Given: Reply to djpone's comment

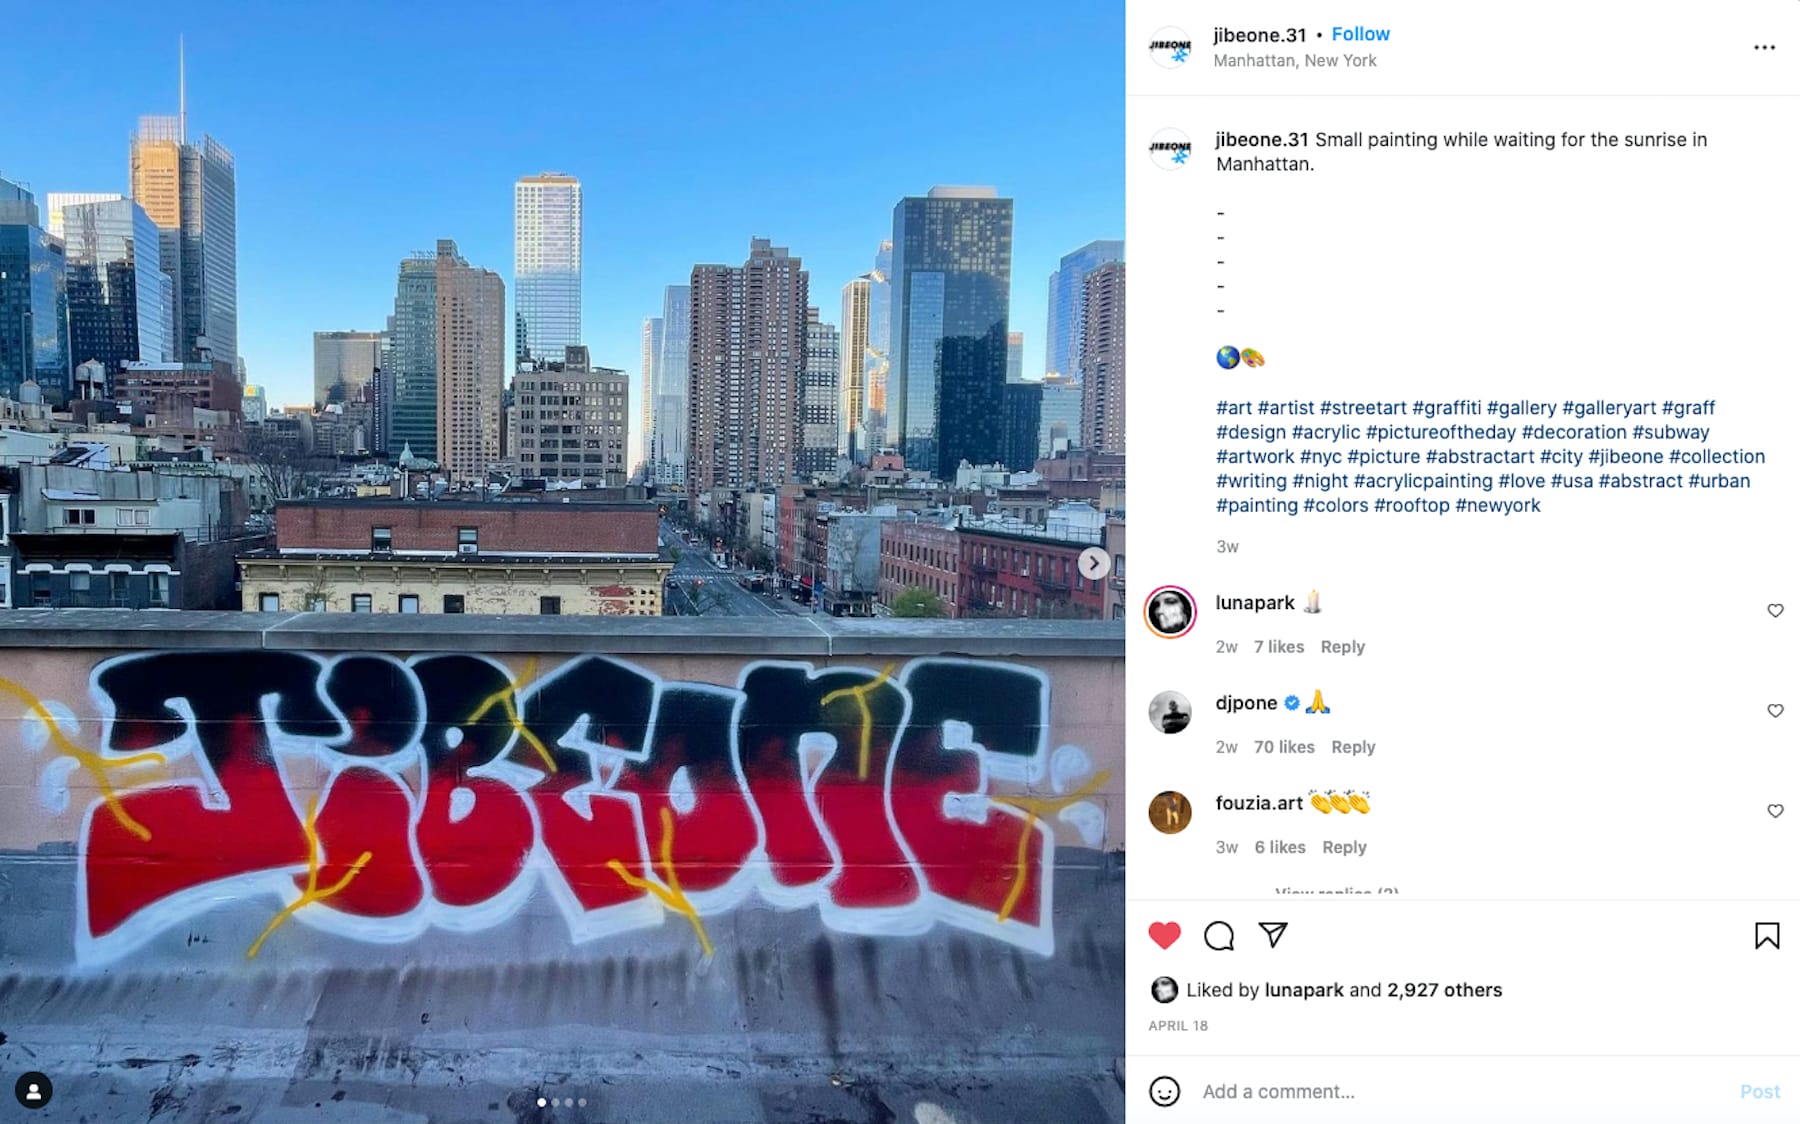Looking at the screenshot, I should pyautogui.click(x=1353, y=747).
